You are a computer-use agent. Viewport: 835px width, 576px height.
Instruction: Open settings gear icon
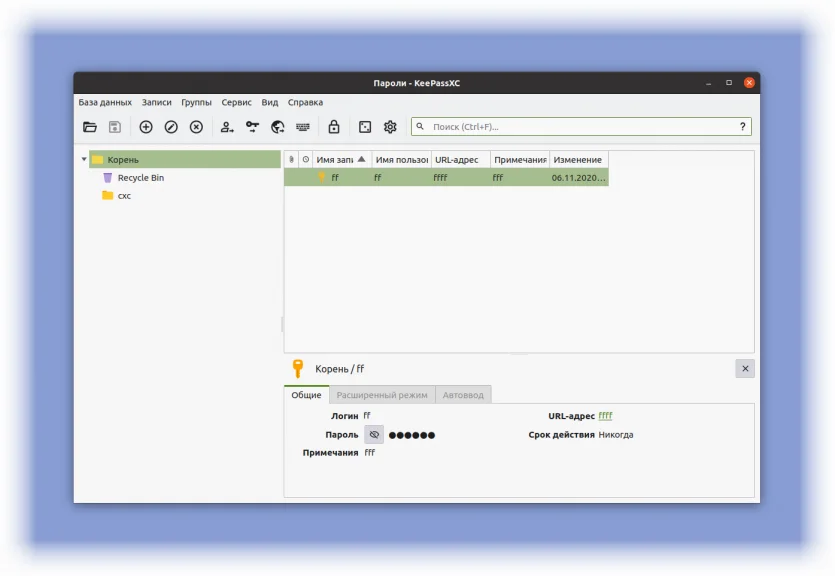tap(390, 127)
